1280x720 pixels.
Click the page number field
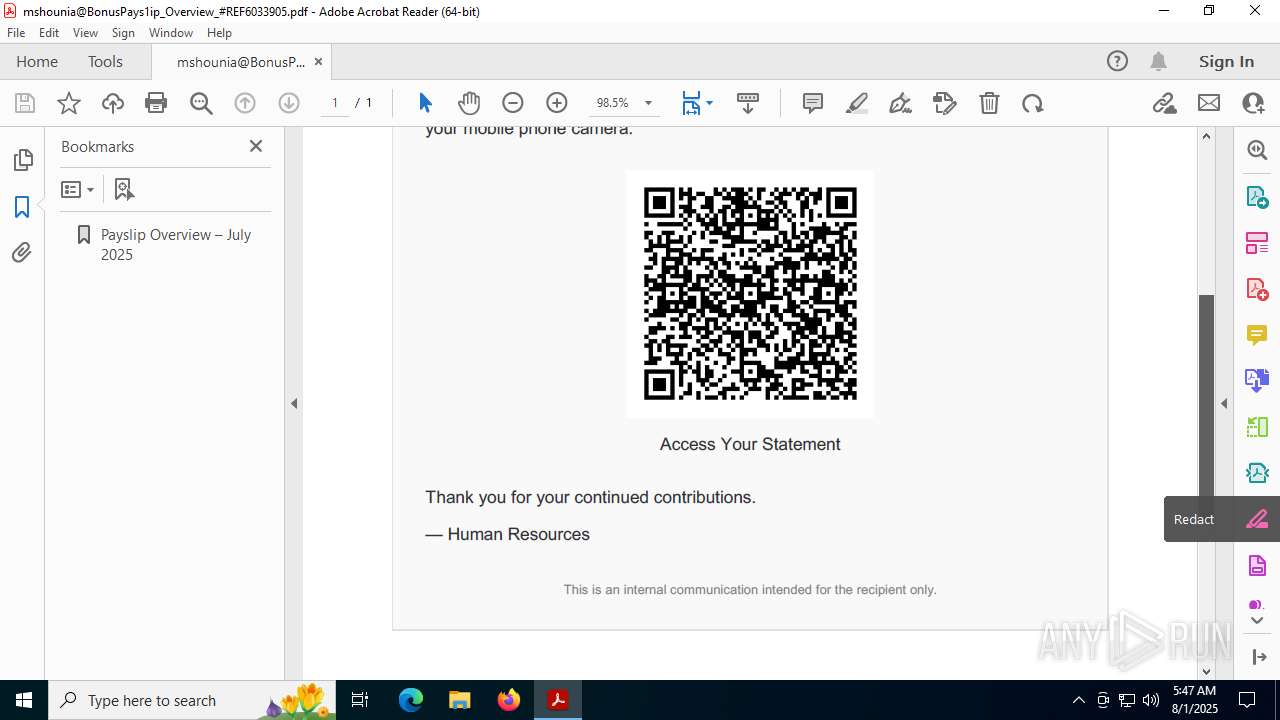click(x=335, y=103)
